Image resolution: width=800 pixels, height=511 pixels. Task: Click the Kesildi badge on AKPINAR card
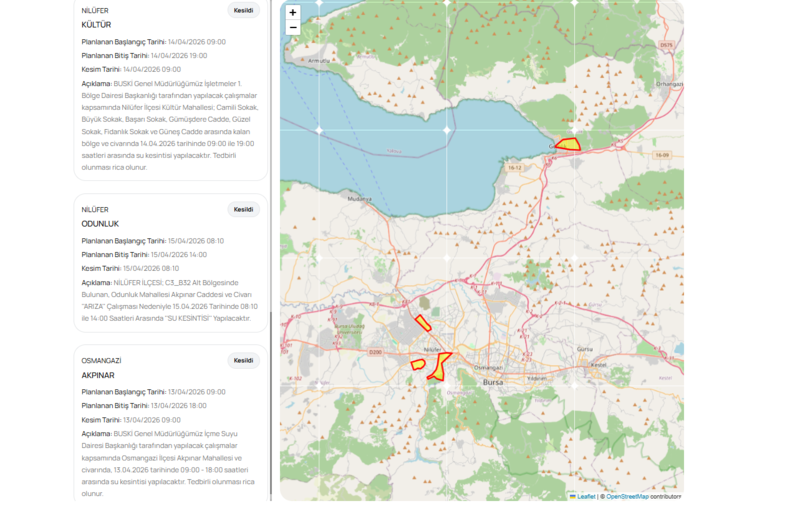[243, 361]
